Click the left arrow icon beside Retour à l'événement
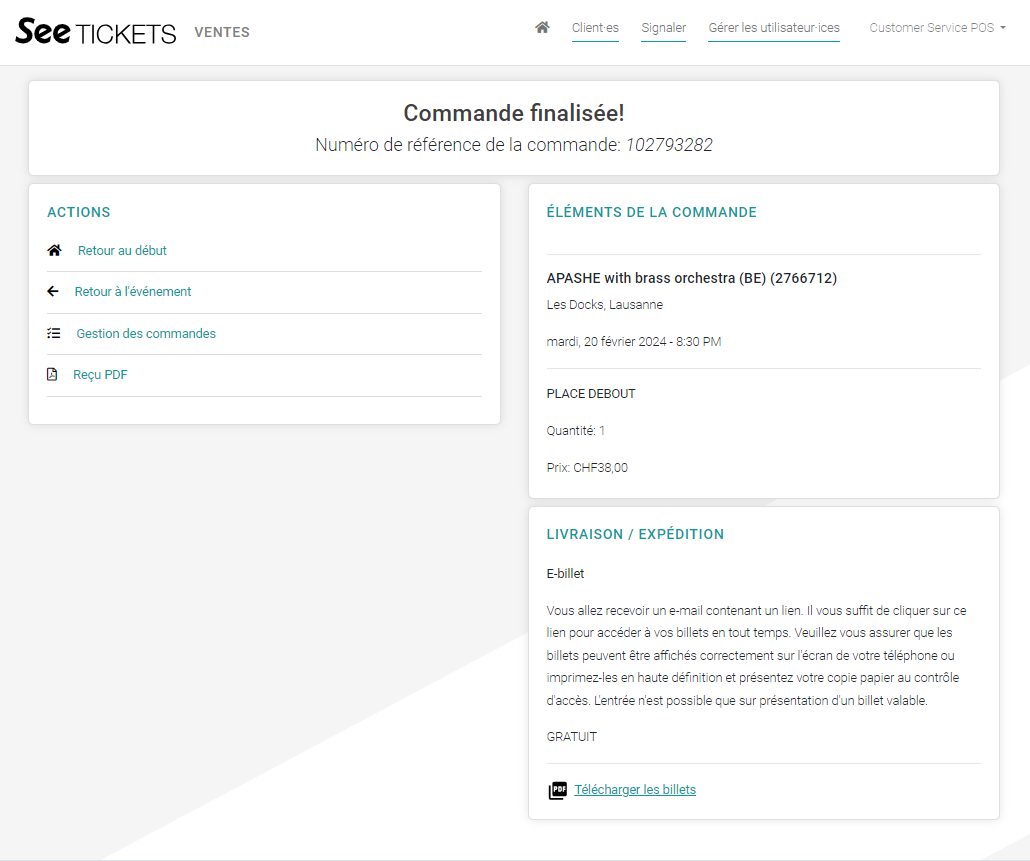Screen dimensions: 1030x861 click(53, 292)
